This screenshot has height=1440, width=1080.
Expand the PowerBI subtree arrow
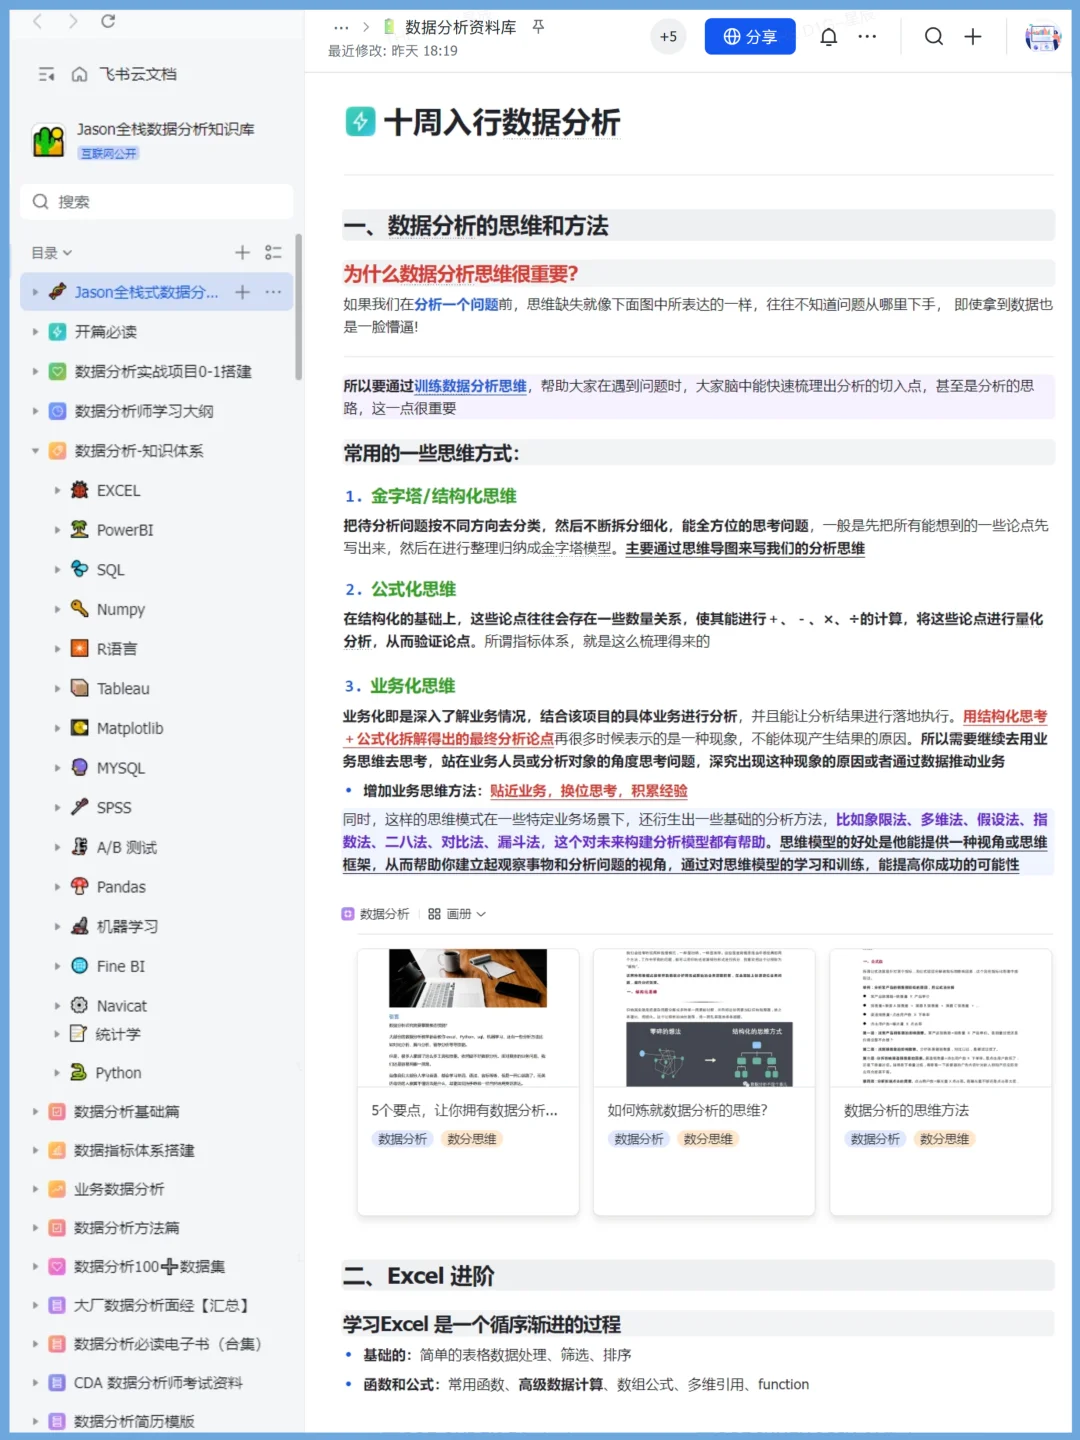[x=57, y=530]
